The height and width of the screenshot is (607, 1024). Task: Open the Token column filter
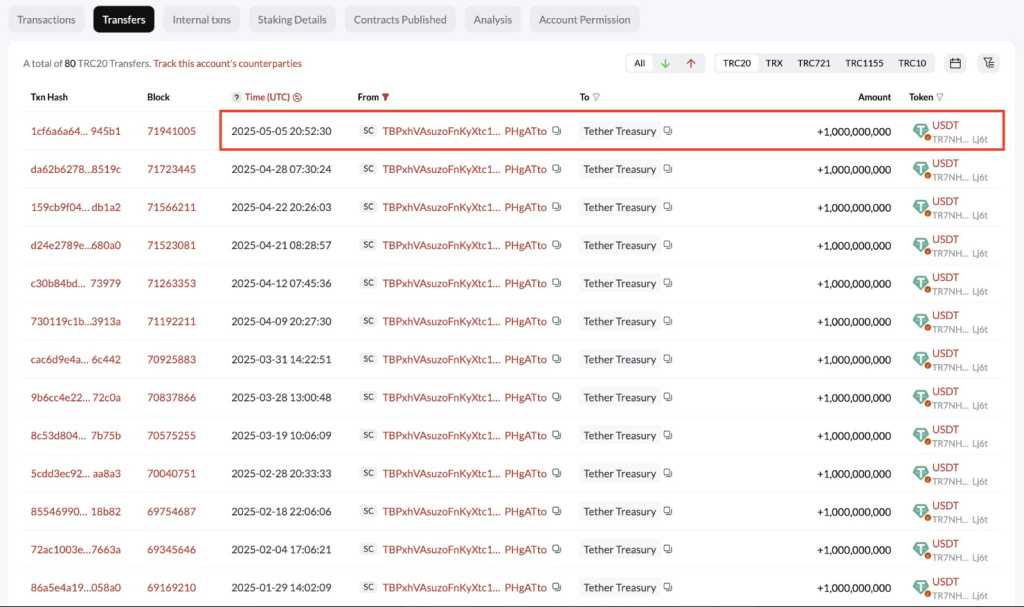click(x=940, y=97)
